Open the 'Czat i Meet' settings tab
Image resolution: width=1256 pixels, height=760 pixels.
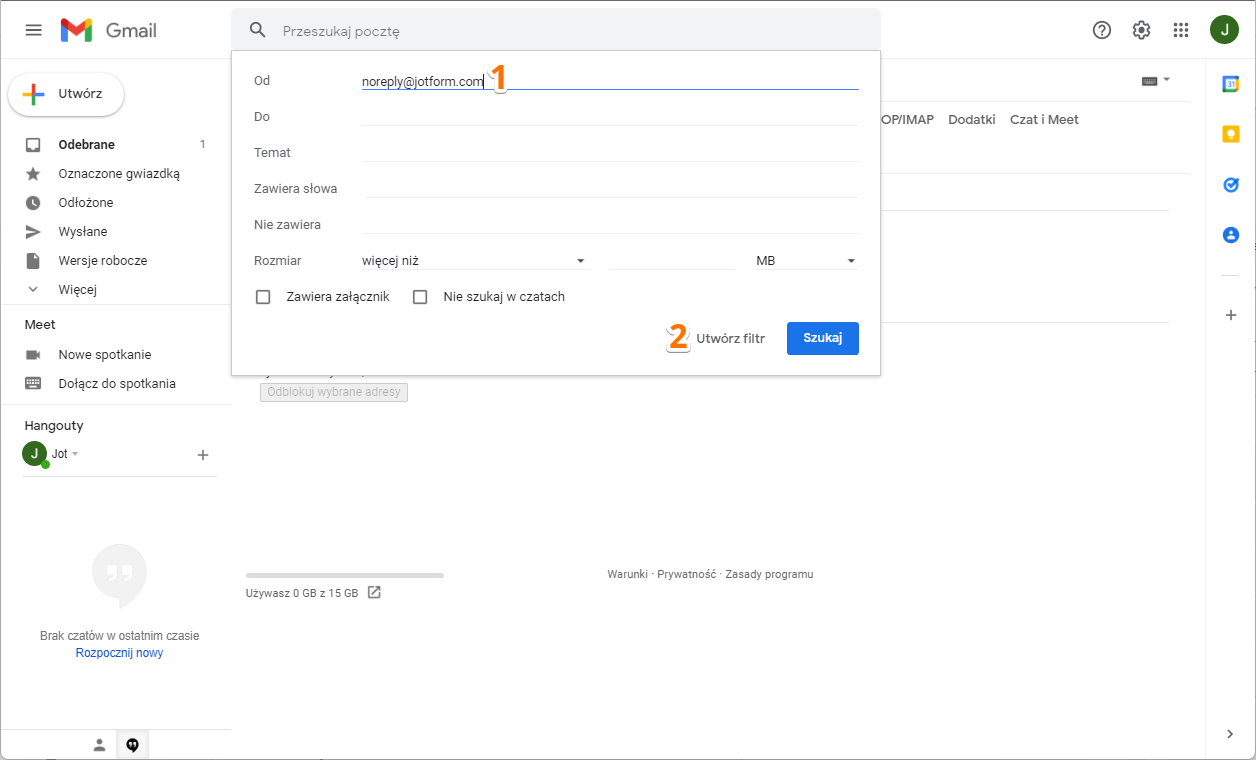point(1044,119)
